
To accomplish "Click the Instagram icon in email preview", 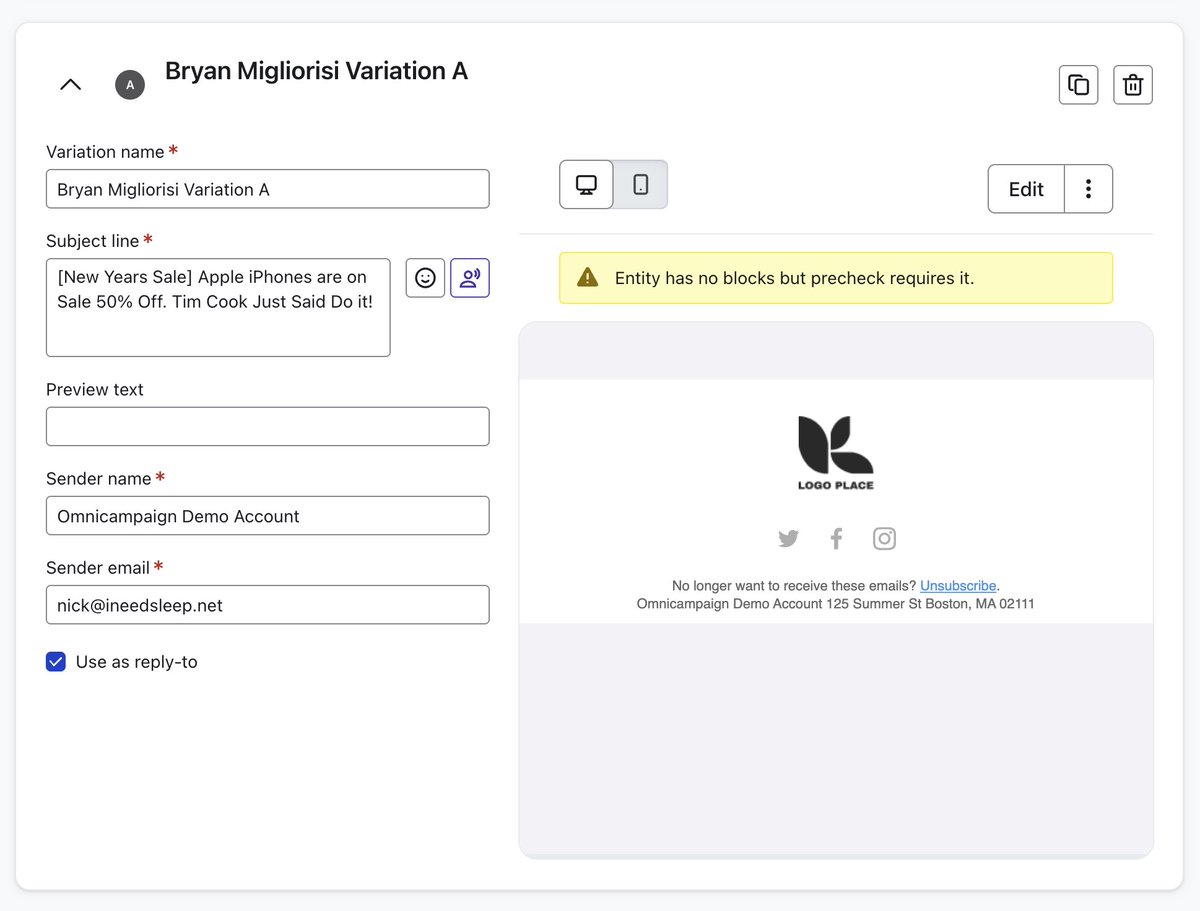I will click(884, 539).
